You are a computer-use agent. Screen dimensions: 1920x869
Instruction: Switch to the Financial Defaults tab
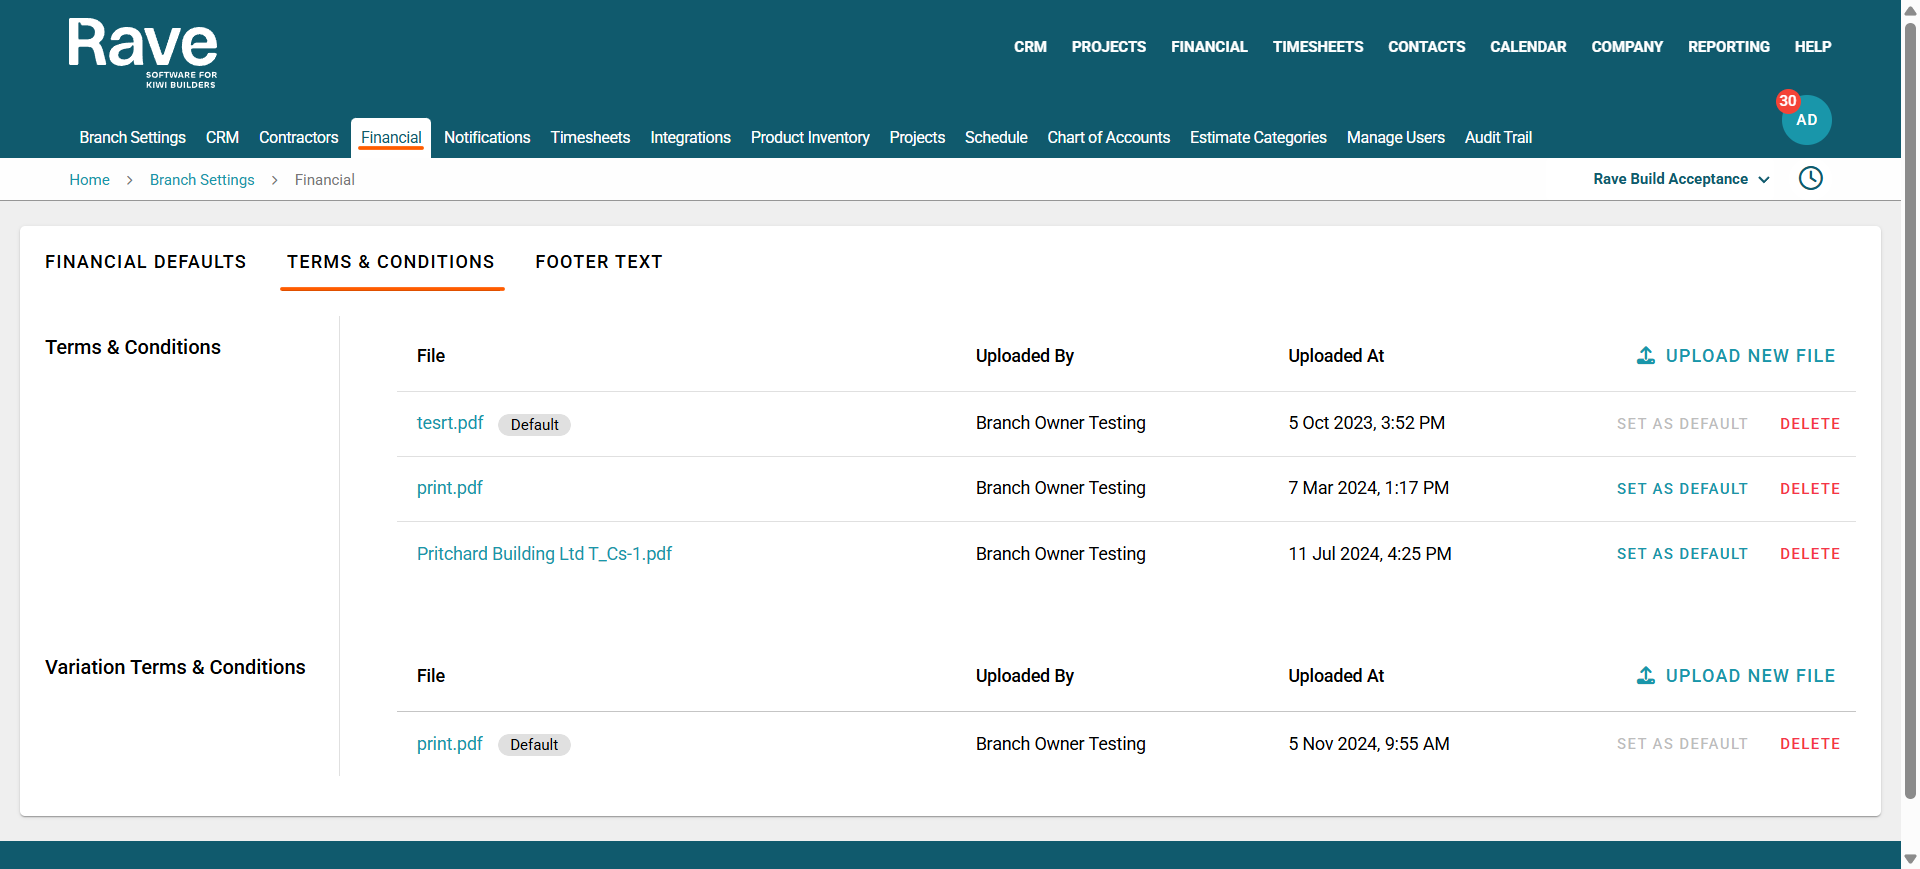click(x=145, y=262)
